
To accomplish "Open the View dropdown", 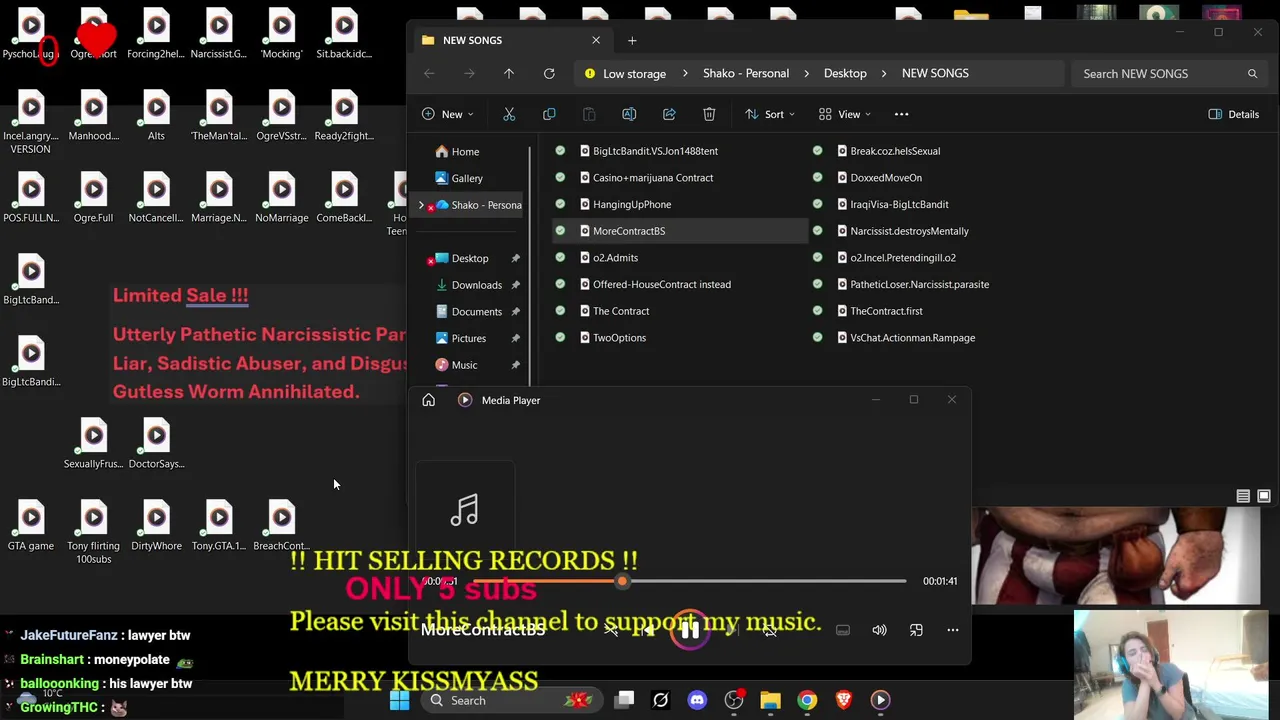I will (845, 114).
